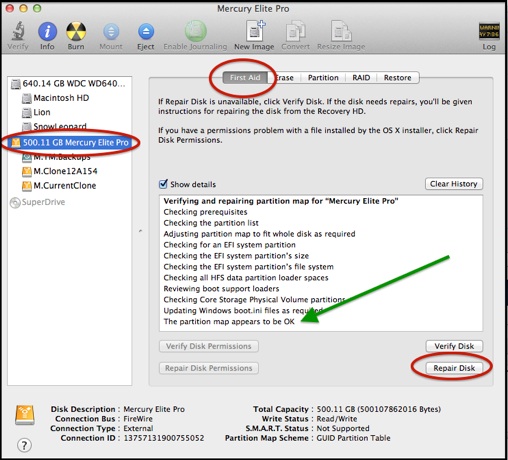
Task: Click the Convert toolbar icon
Action: pos(295,31)
